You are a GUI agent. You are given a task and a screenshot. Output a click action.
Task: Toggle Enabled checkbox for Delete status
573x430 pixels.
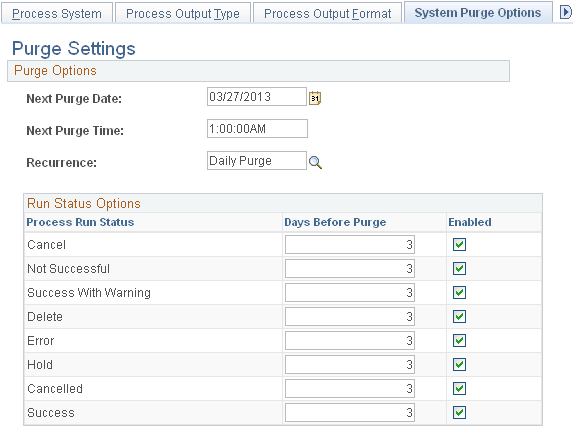tap(459, 316)
